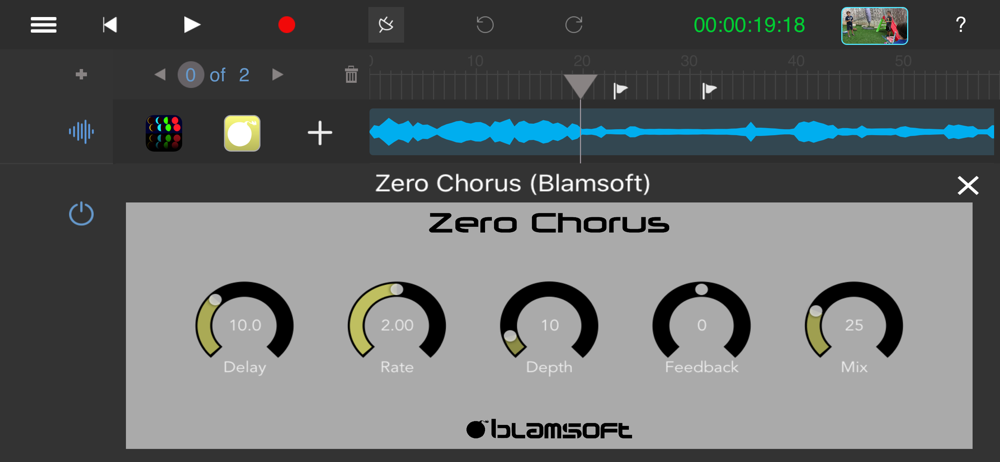Click the total effects count 2

pyautogui.click(x=244, y=75)
